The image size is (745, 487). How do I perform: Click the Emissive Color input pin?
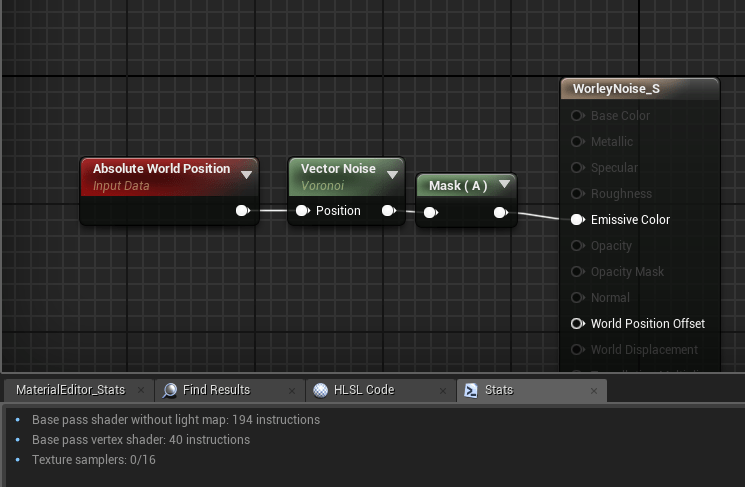(577, 220)
